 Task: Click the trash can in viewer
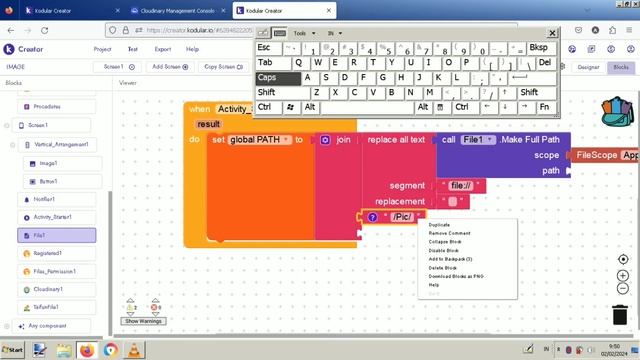pyautogui.click(x=620, y=315)
